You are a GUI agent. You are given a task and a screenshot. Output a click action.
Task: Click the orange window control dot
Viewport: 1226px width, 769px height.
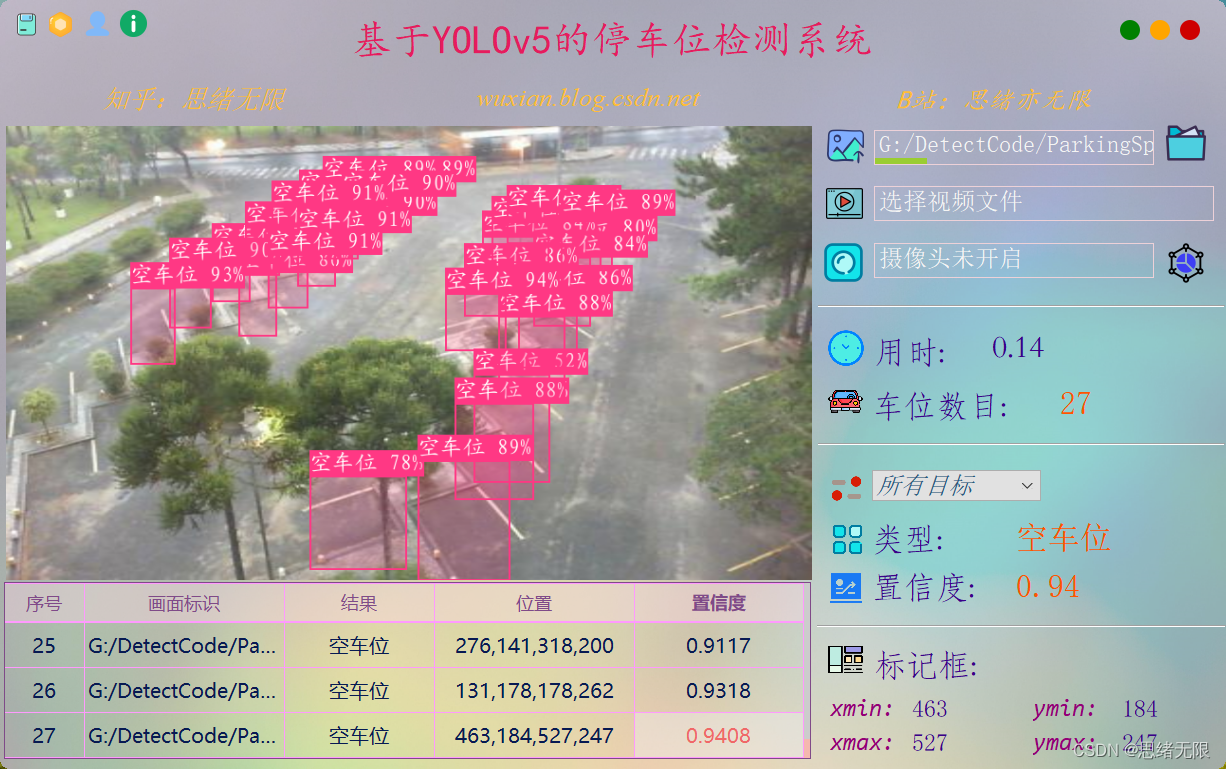tap(1160, 30)
